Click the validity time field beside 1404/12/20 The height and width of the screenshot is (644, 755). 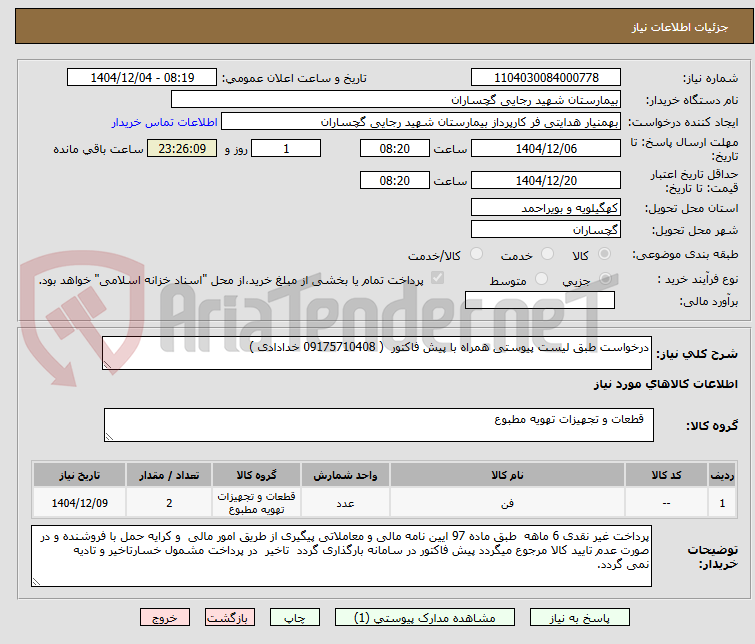394,181
